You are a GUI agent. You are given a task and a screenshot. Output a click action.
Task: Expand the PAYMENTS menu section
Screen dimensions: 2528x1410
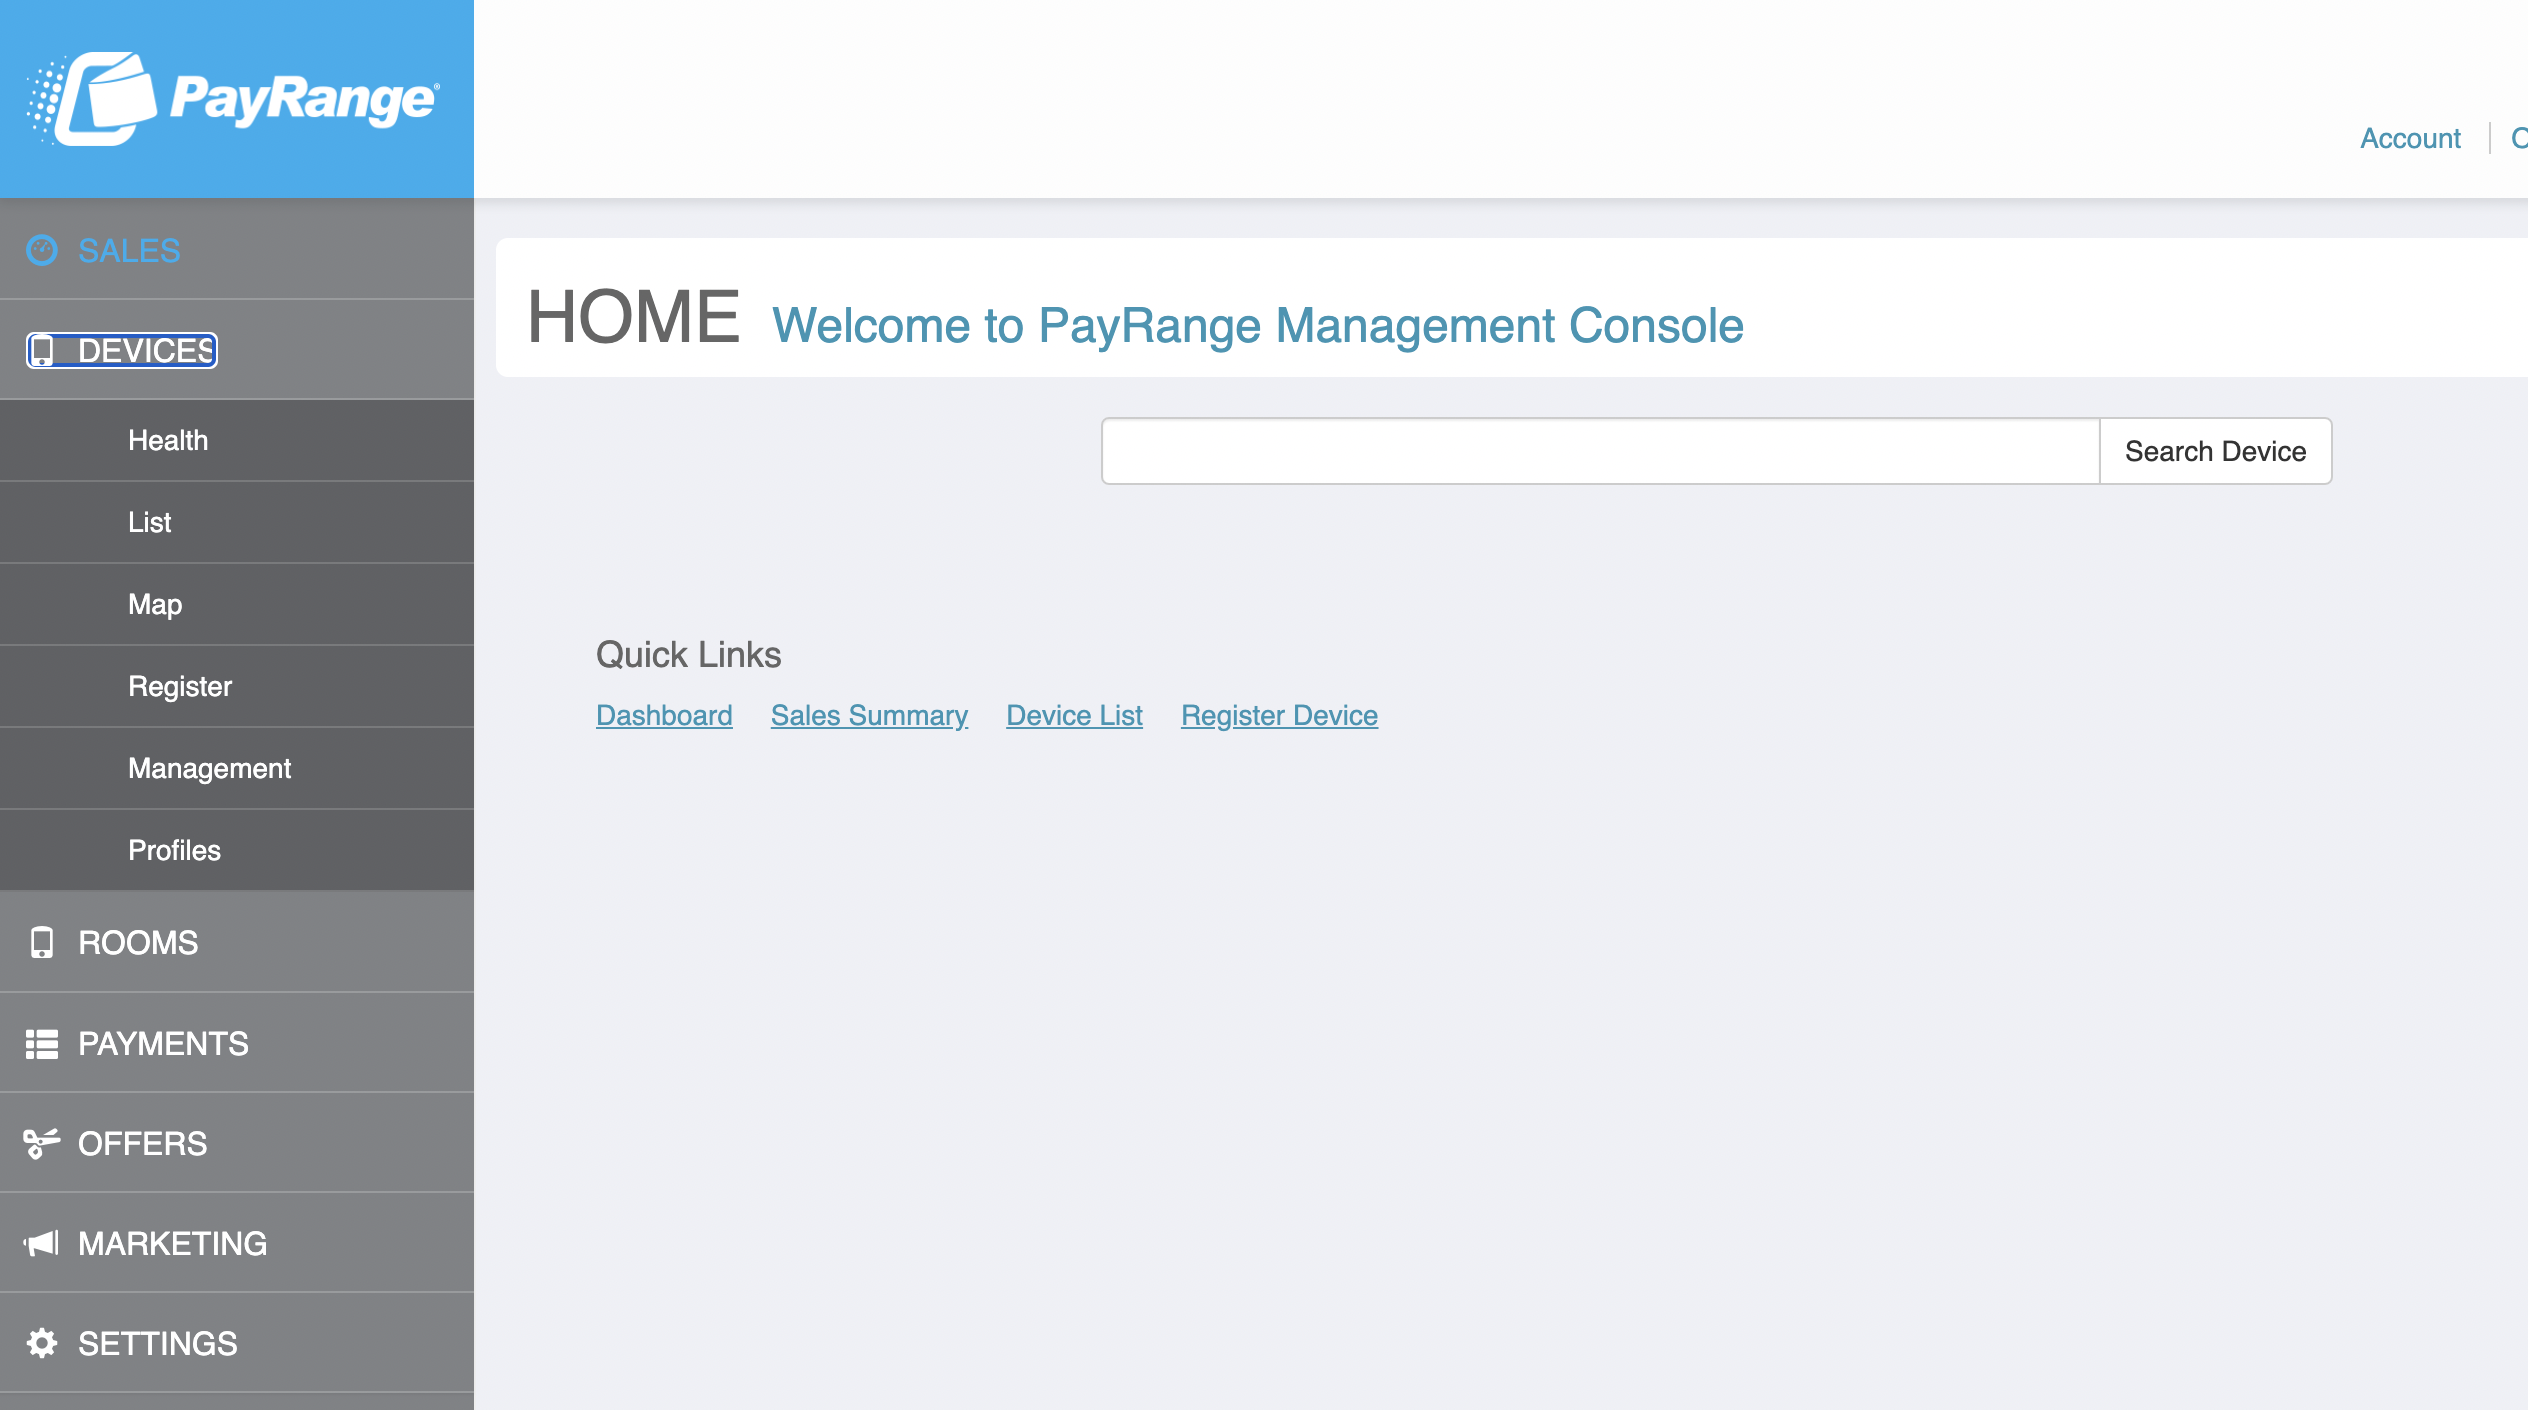(236, 1044)
